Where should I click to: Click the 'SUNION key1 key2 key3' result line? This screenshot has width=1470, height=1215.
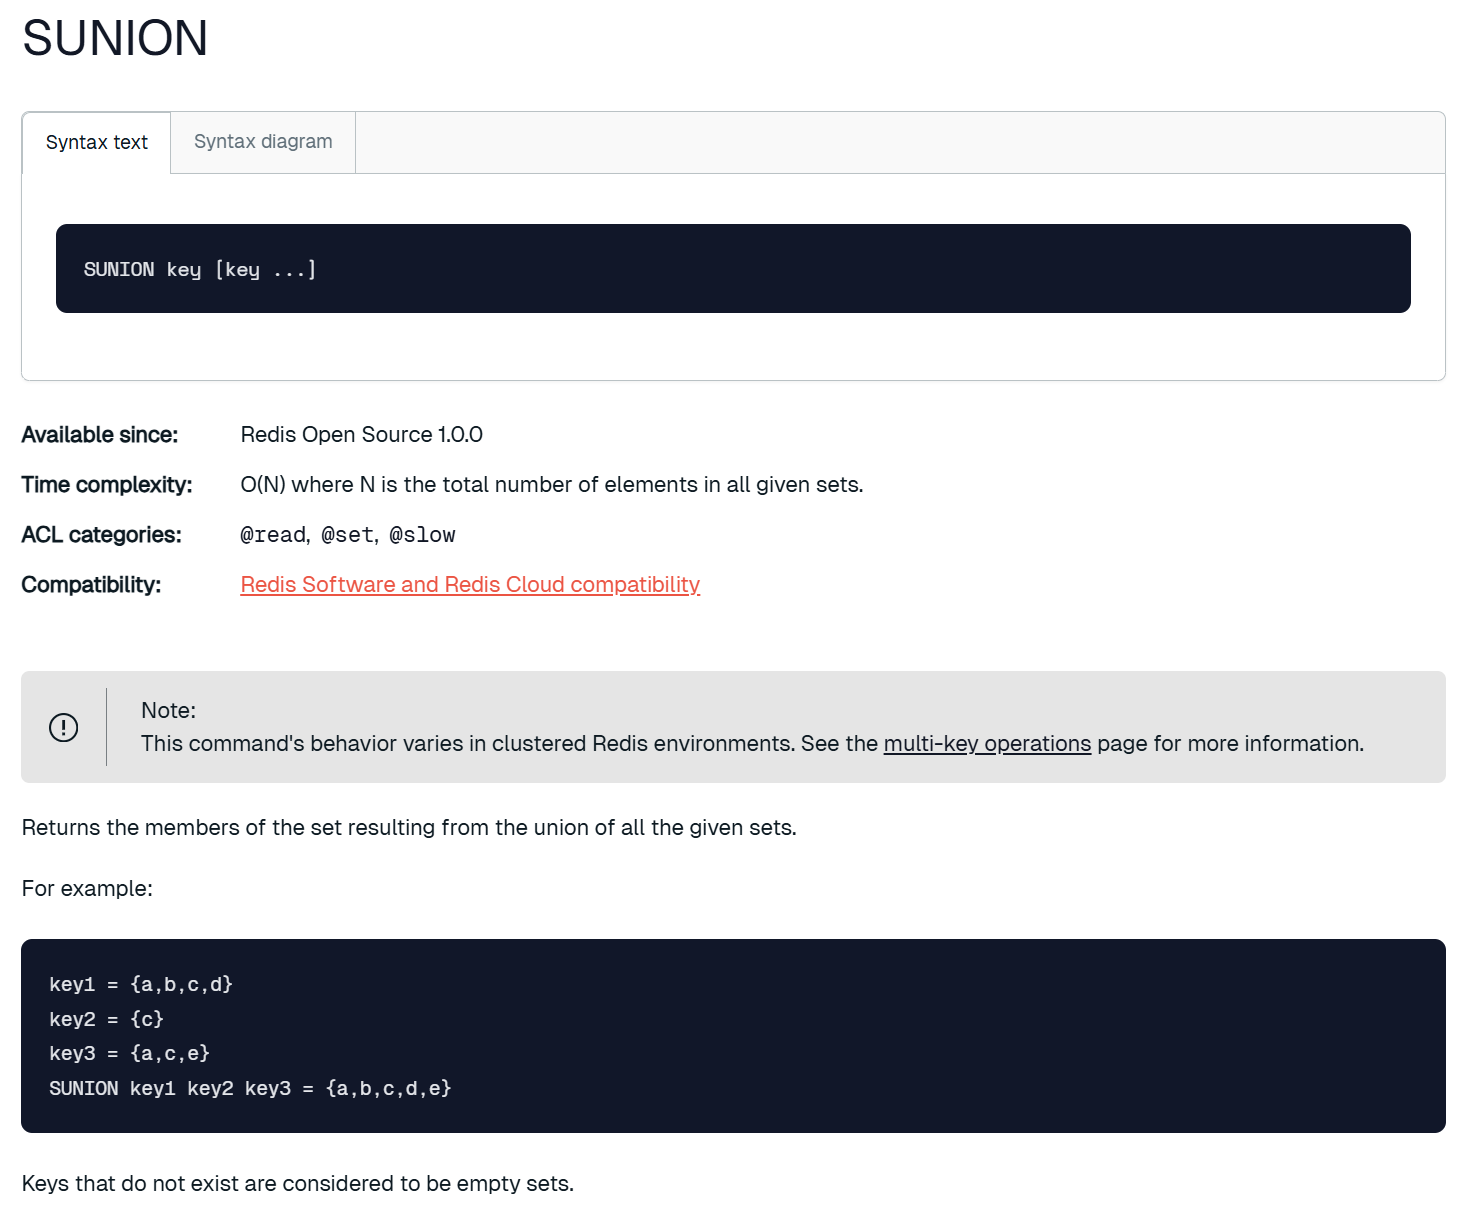pyautogui.click(x=250, y=1088)
